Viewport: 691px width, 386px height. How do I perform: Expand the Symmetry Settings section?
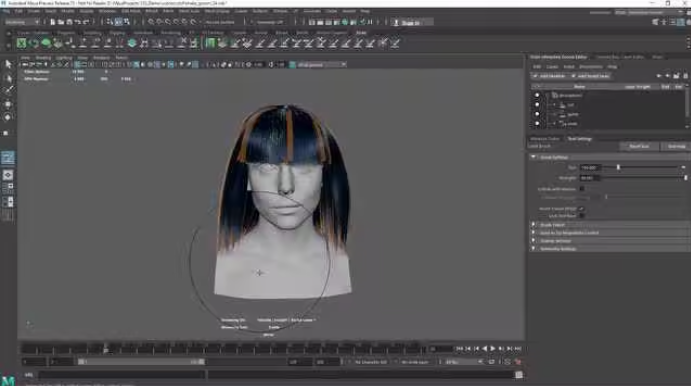[533, 249]
